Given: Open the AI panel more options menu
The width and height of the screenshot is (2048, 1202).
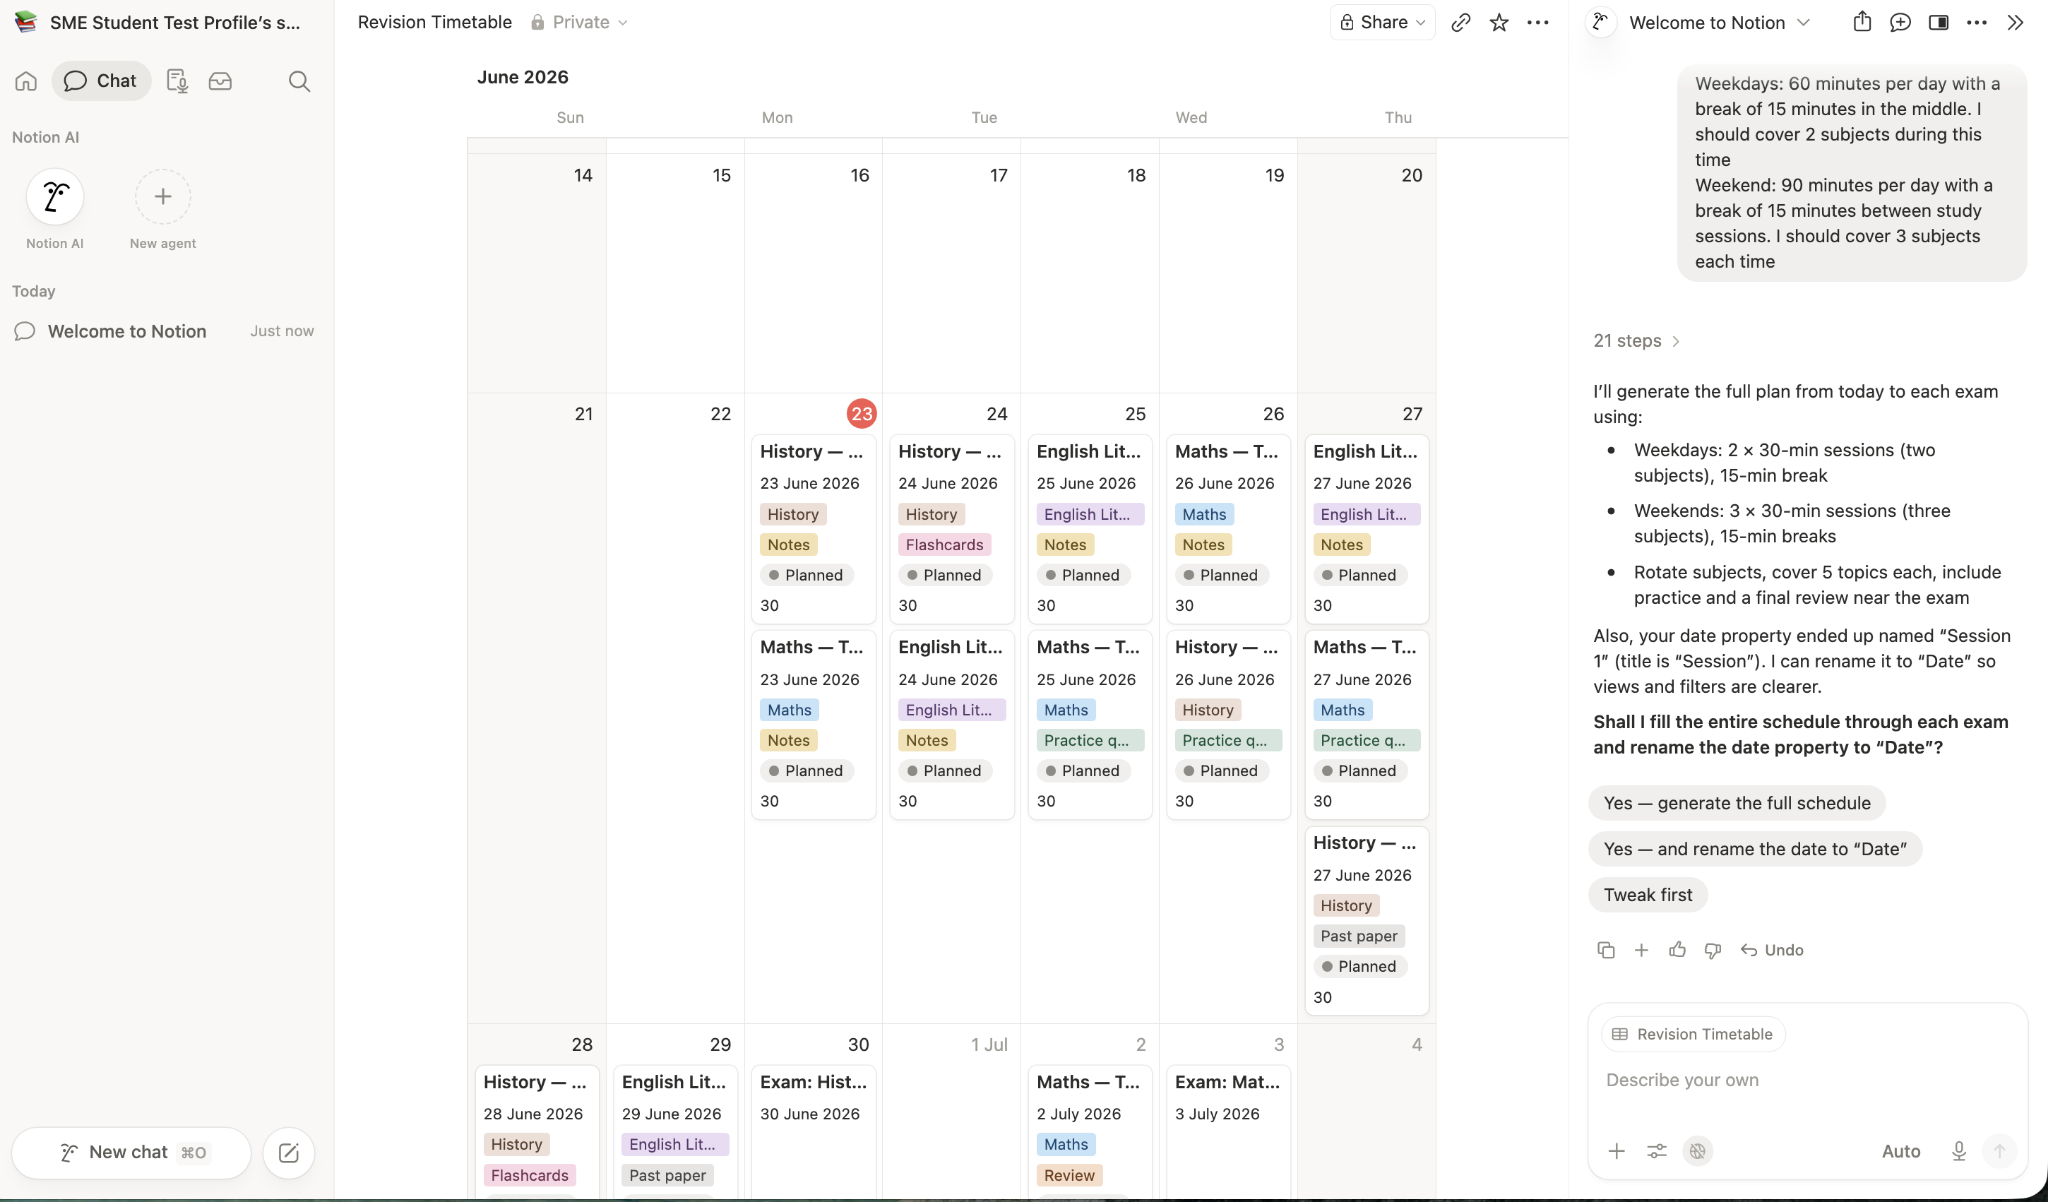Looking at the screenshot, I should [x=1977, y=22].
